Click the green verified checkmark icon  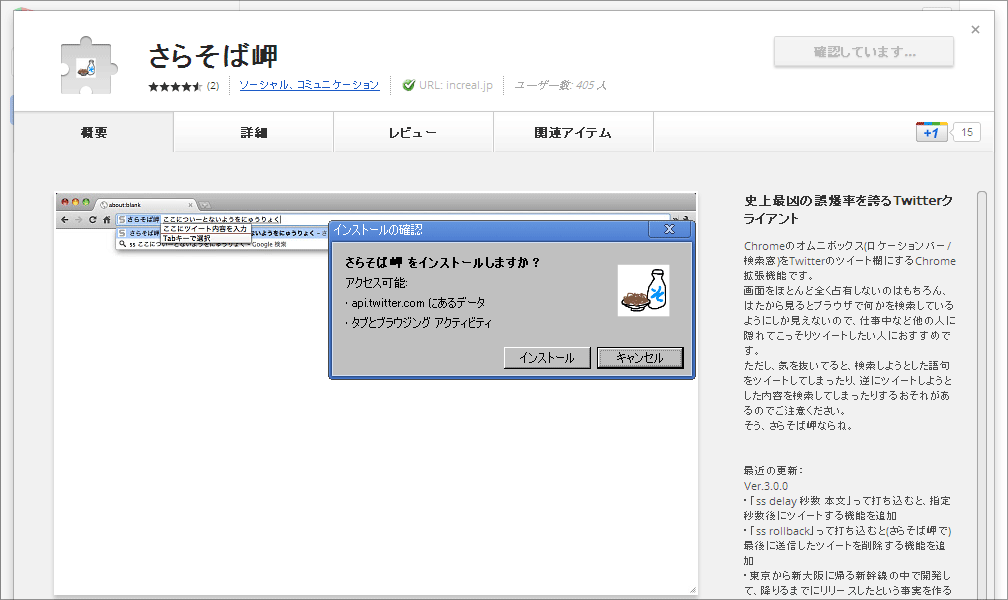pyautogui.click(x=408, y=85)
